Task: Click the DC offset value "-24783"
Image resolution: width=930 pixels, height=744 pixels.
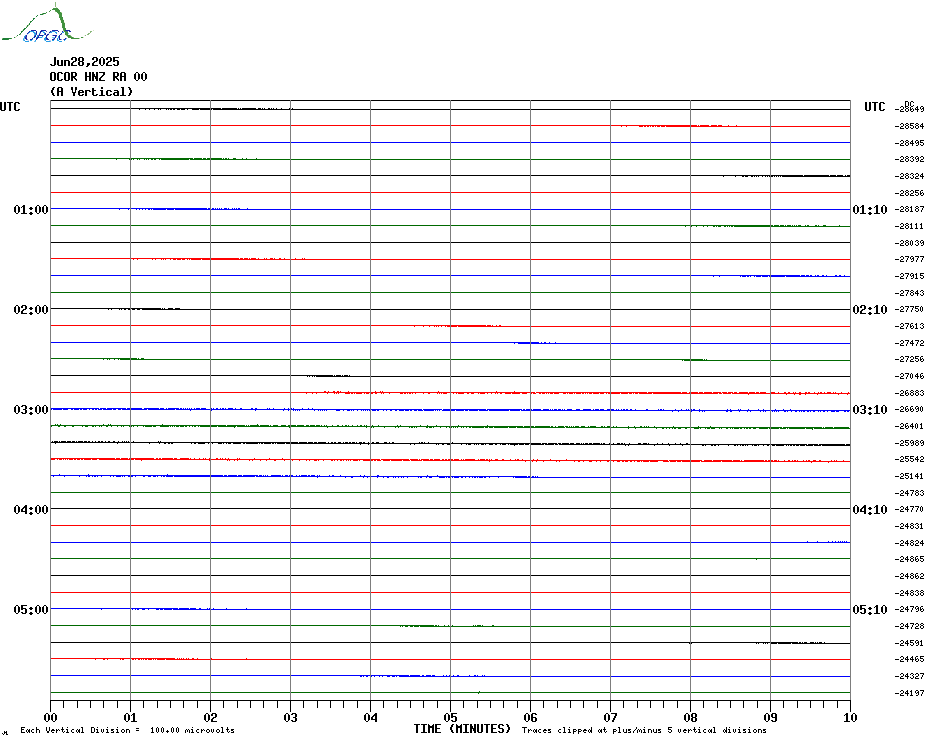Action: coord(910,493)
